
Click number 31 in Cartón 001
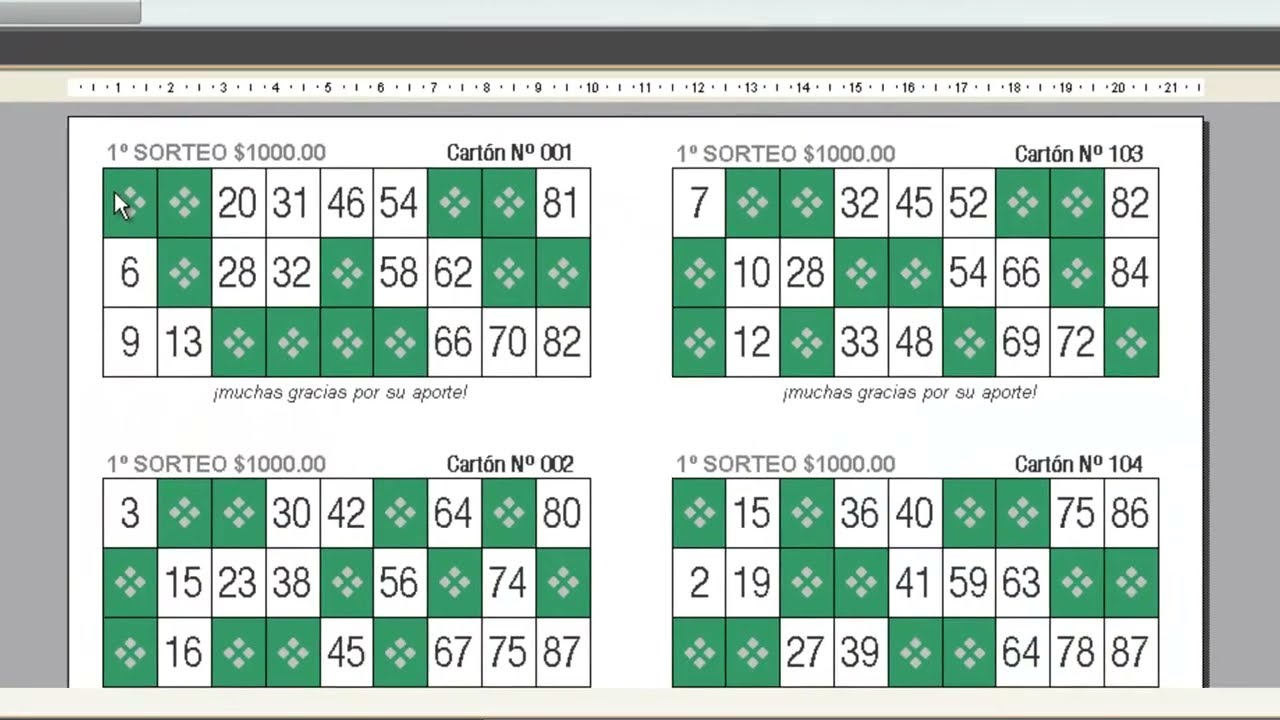[292, 203]
